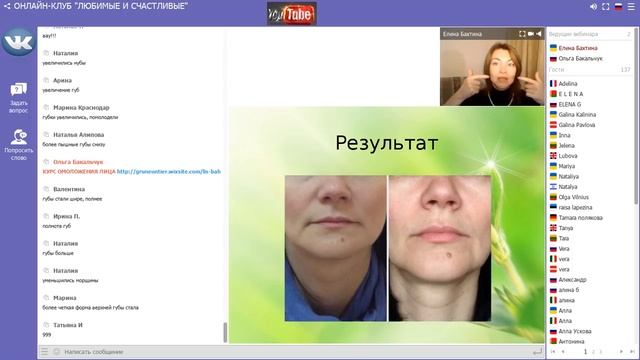Open the hamburger menu in the top bar

(x=631, y=7)
